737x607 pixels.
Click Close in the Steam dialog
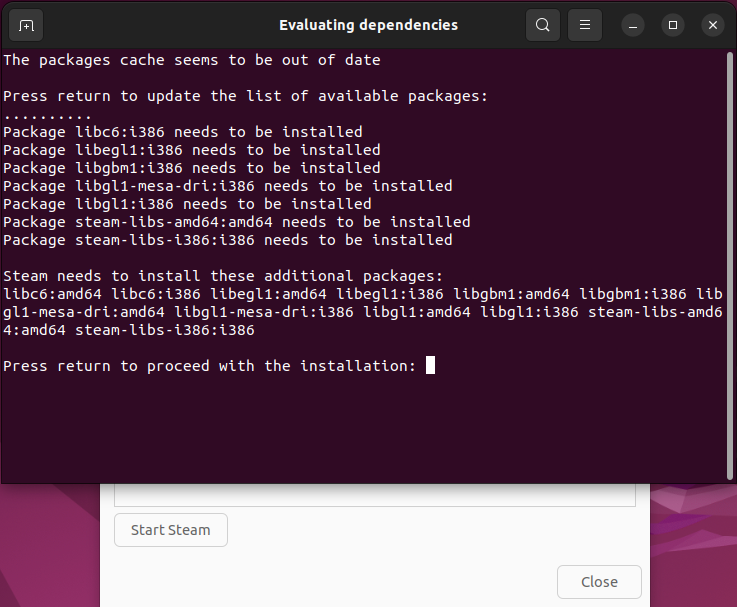click(599, 582)
